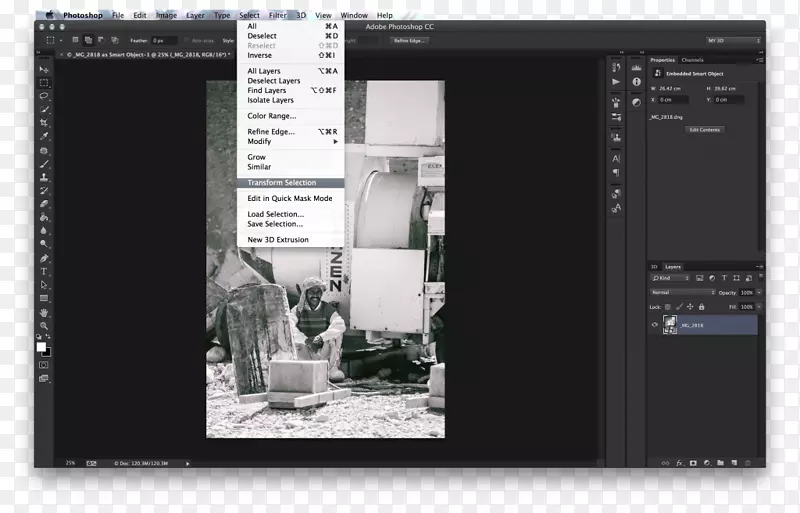
Task: Select the Clone Stamp tool
Action: [x=44, y=177]
